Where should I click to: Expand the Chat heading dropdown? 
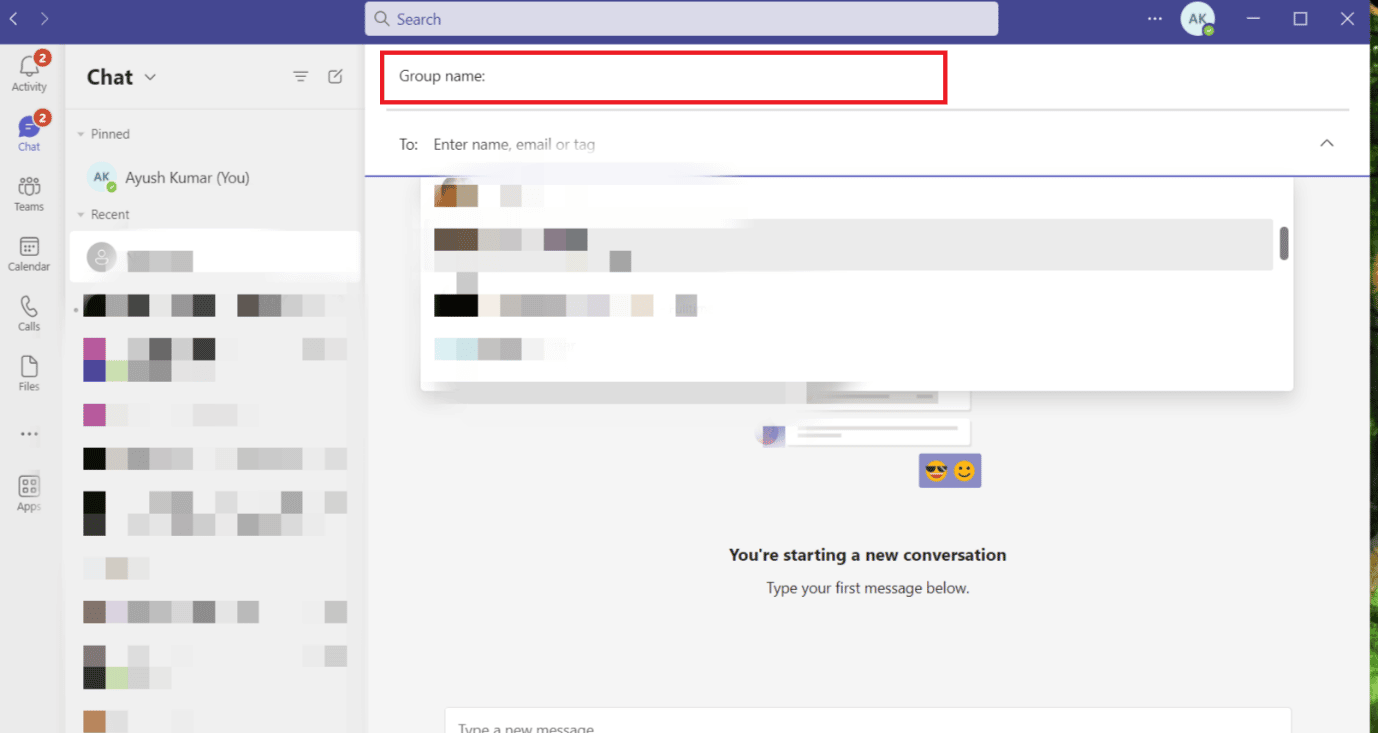[150, 77]
